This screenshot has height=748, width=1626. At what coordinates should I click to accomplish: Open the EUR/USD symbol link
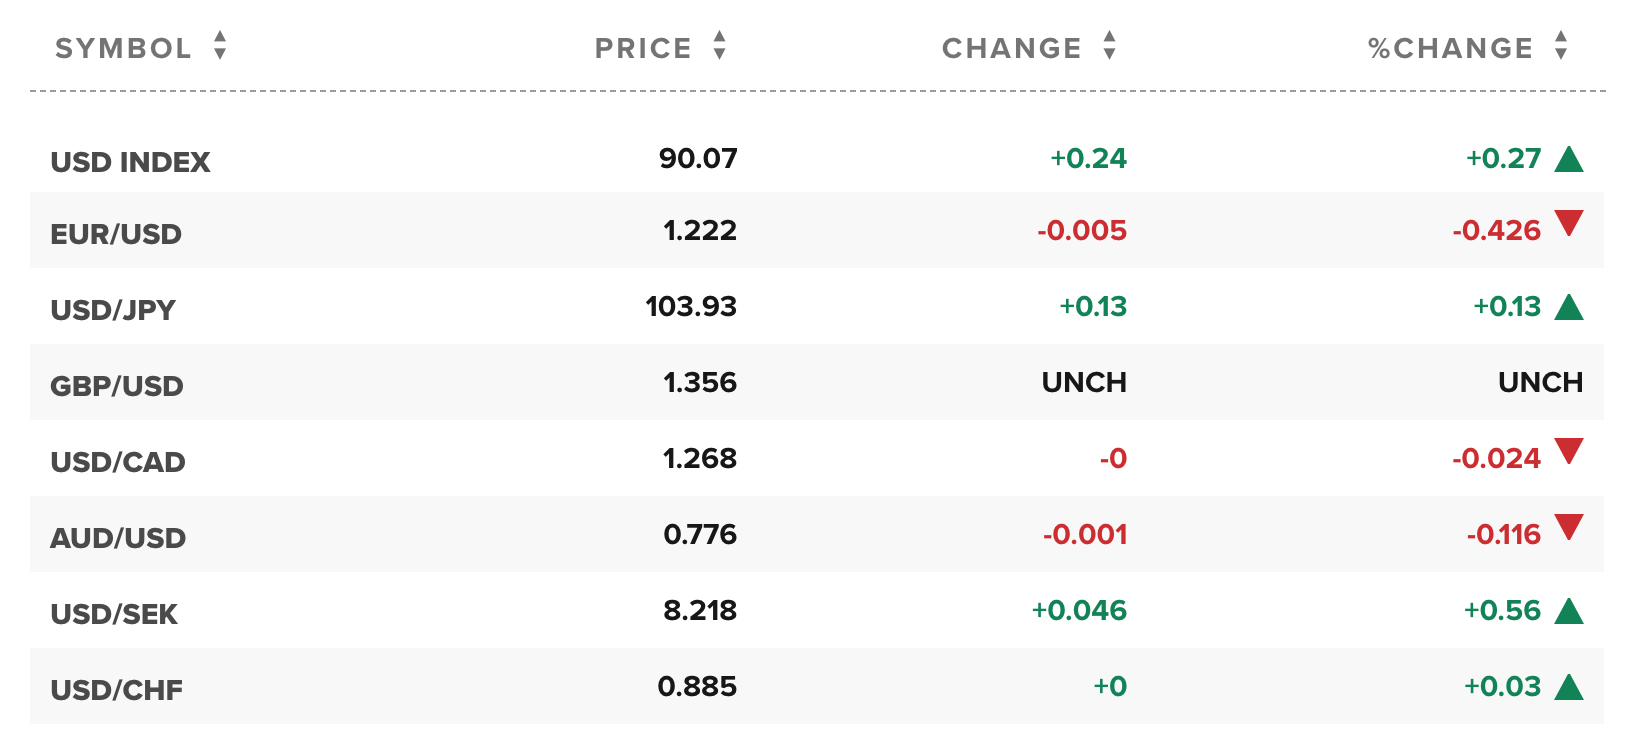116,234
